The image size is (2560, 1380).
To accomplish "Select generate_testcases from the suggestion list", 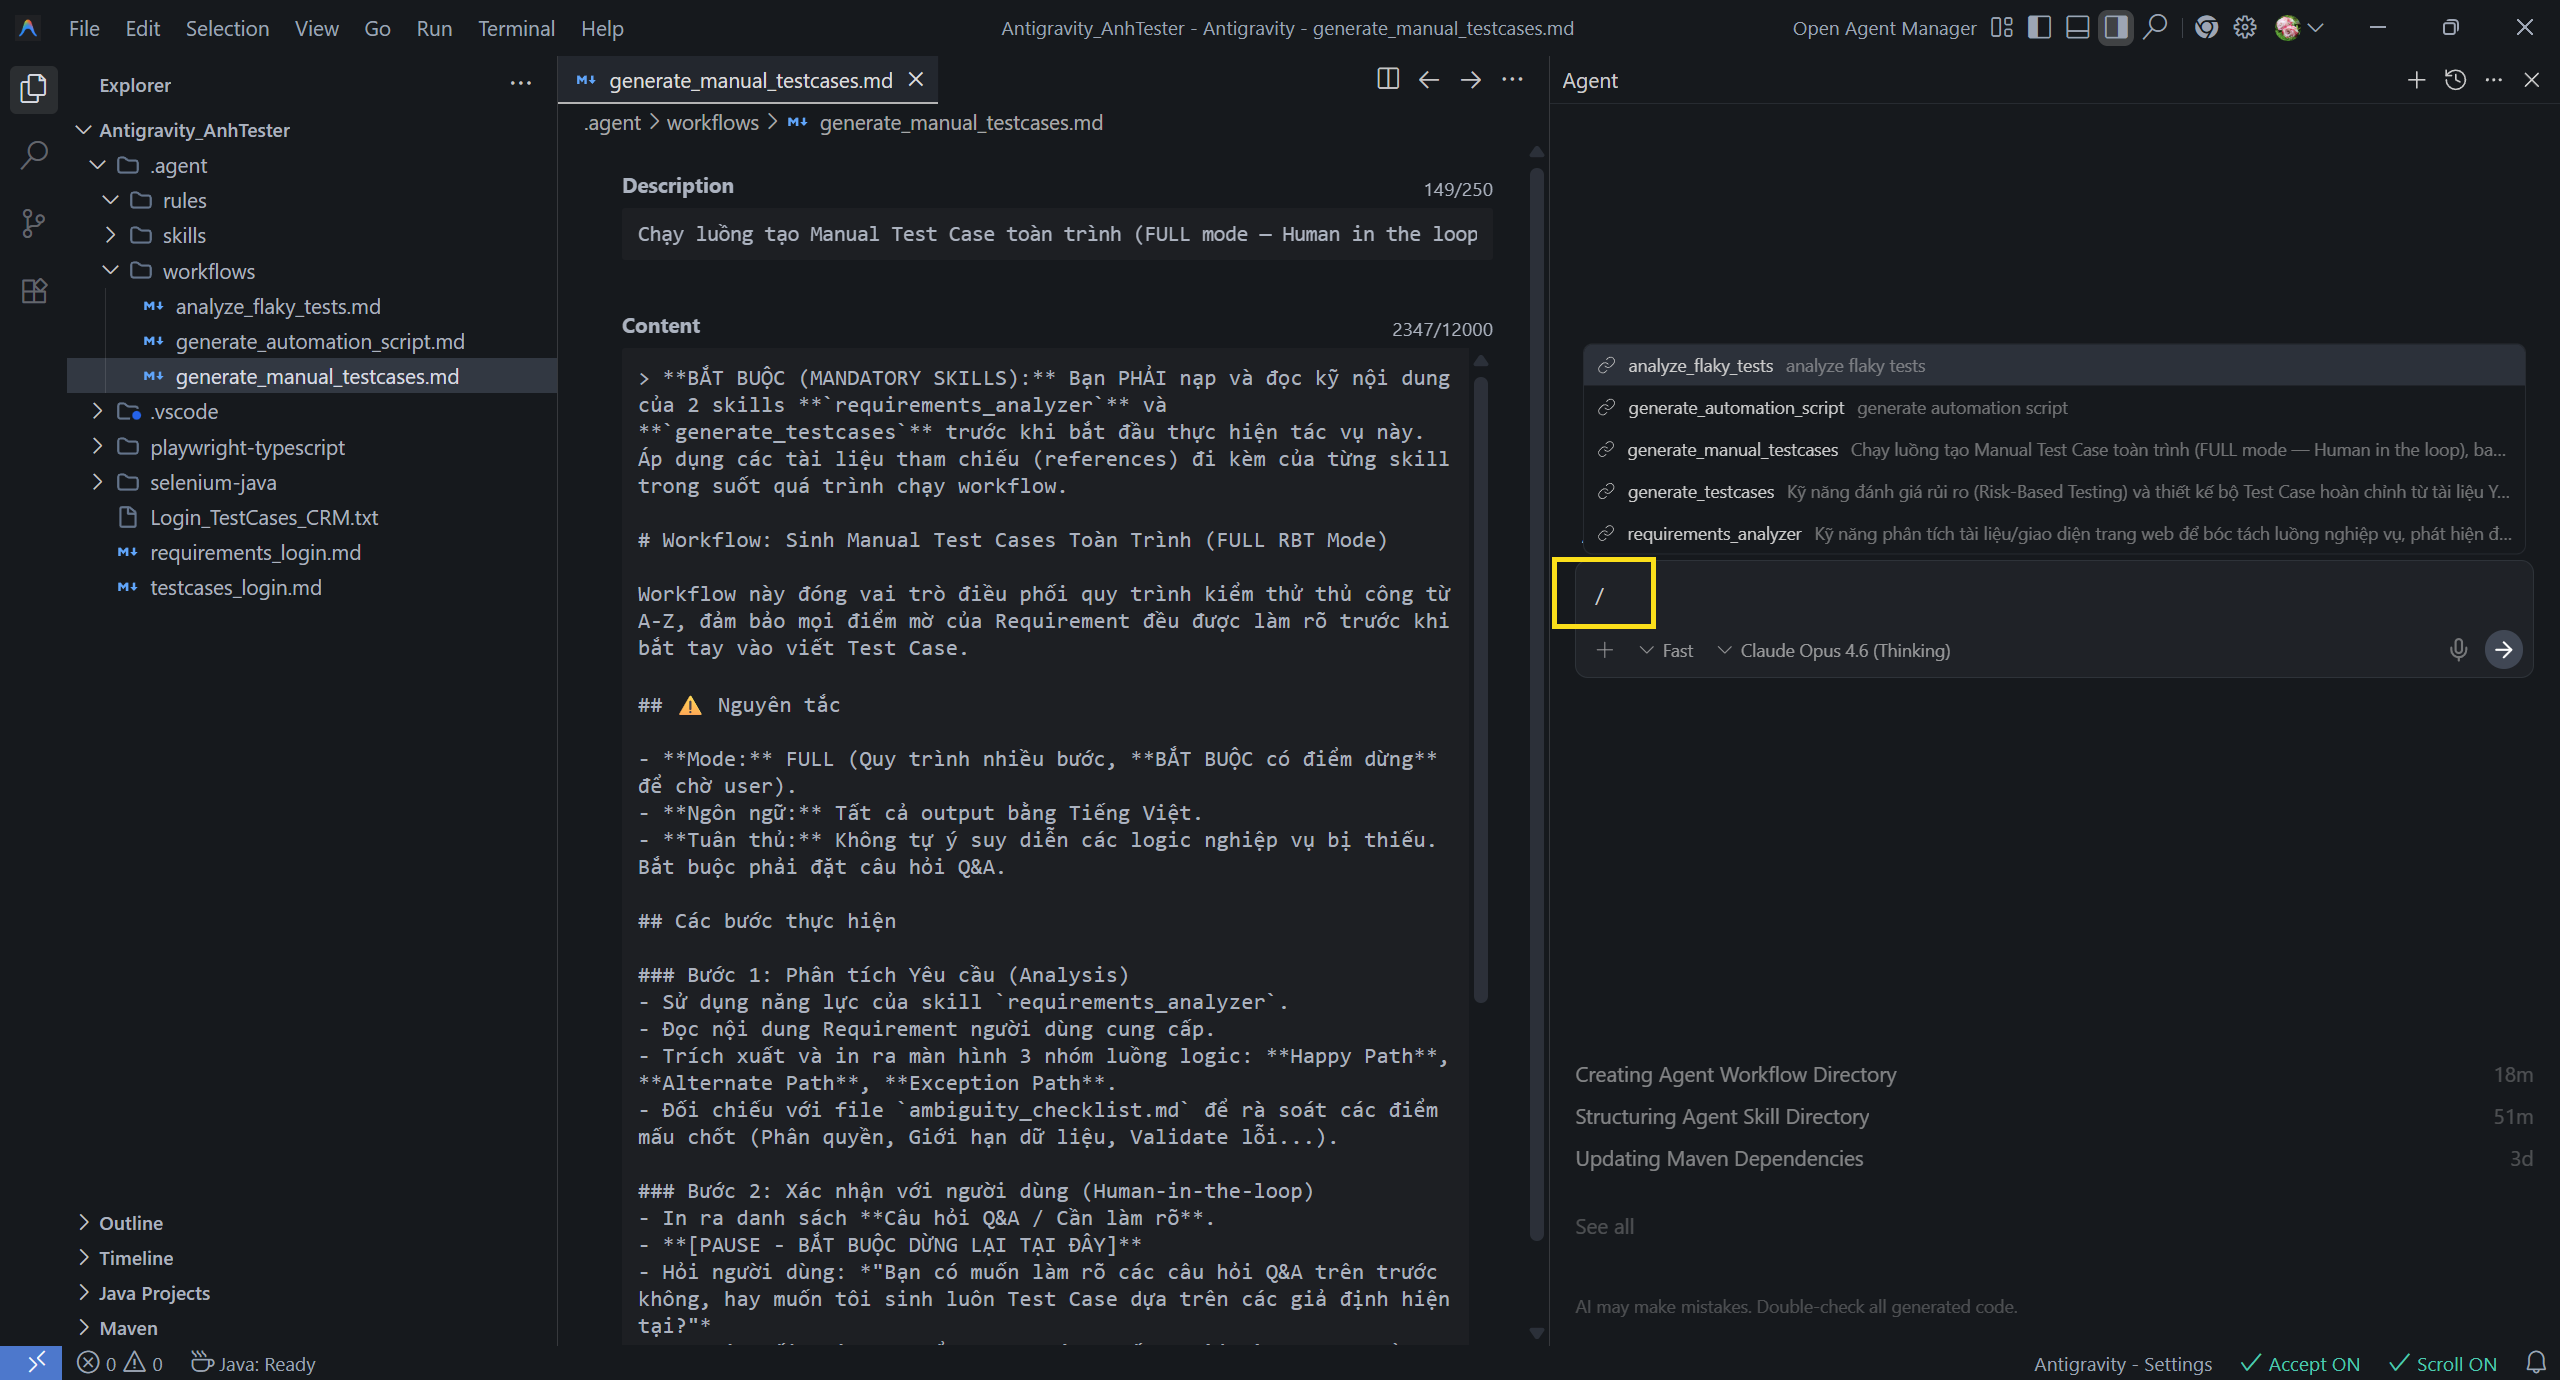I will click(x=1700, y=492).
